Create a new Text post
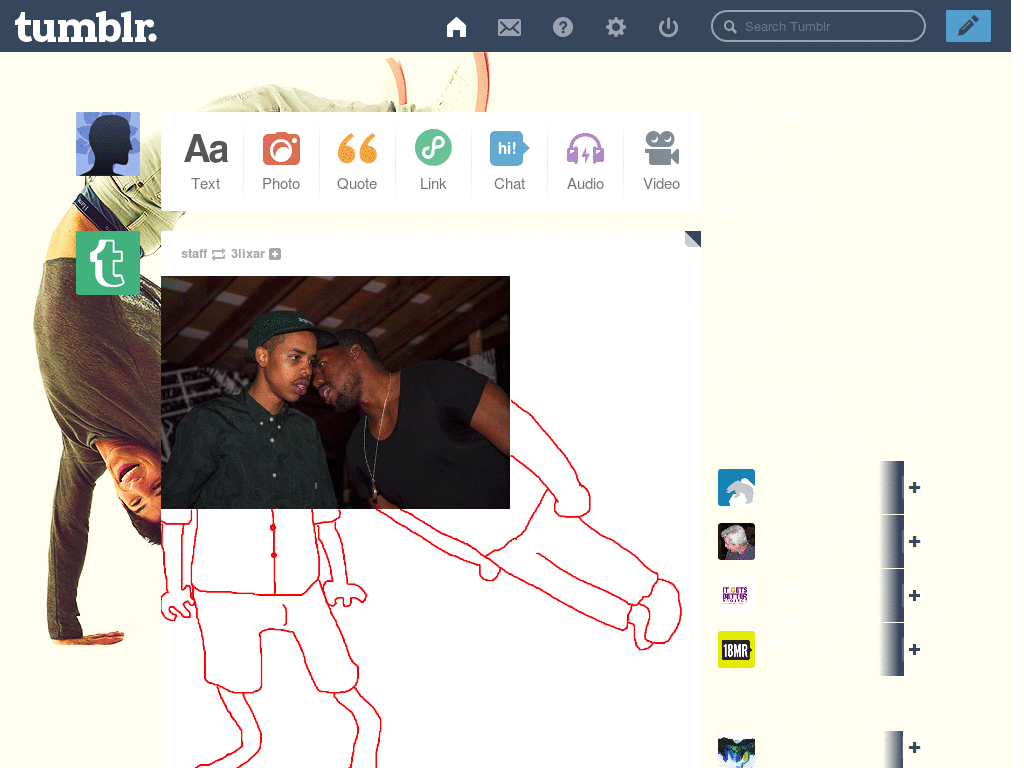Viewport: 1024px width, 768px height. coord(206,161)
